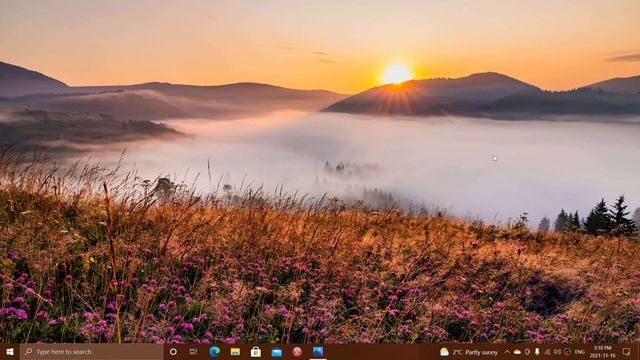Expand the hidden system tray icons chevron
The height and width of the screenshot is (360, 640).
[x=507, y=352]
